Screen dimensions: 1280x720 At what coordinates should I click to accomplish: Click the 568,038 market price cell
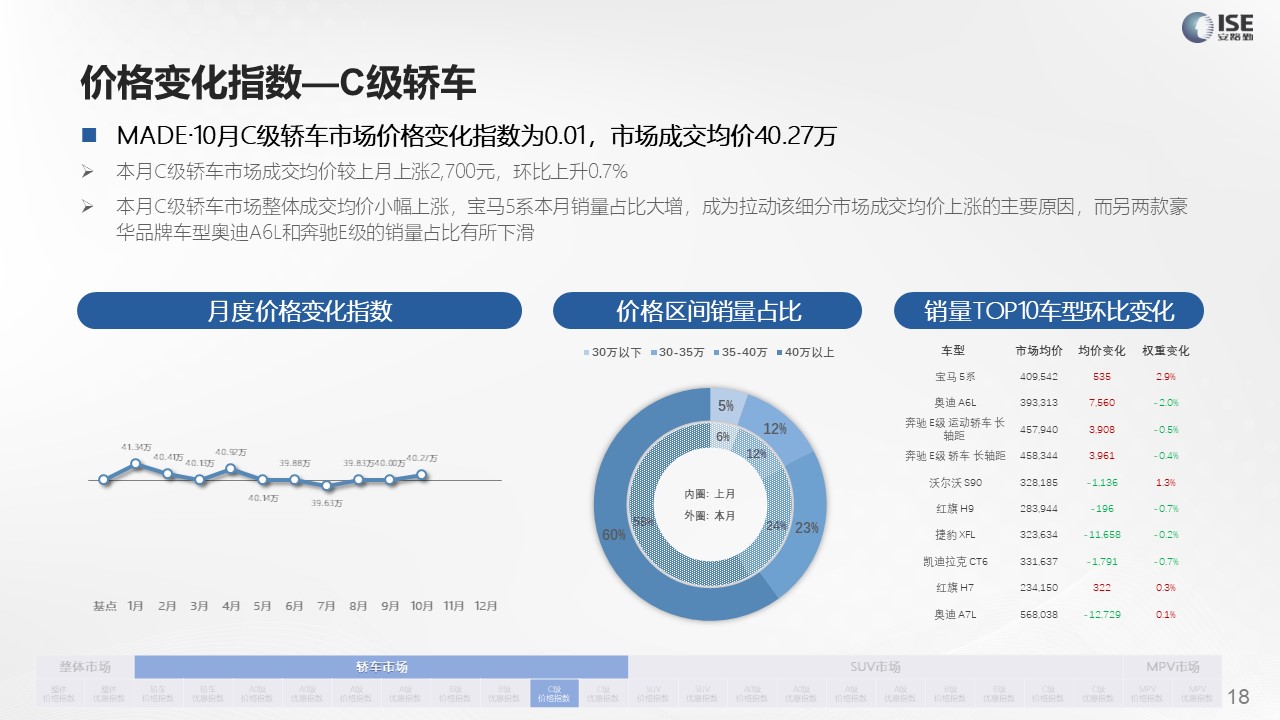(x=1039, y=615)
